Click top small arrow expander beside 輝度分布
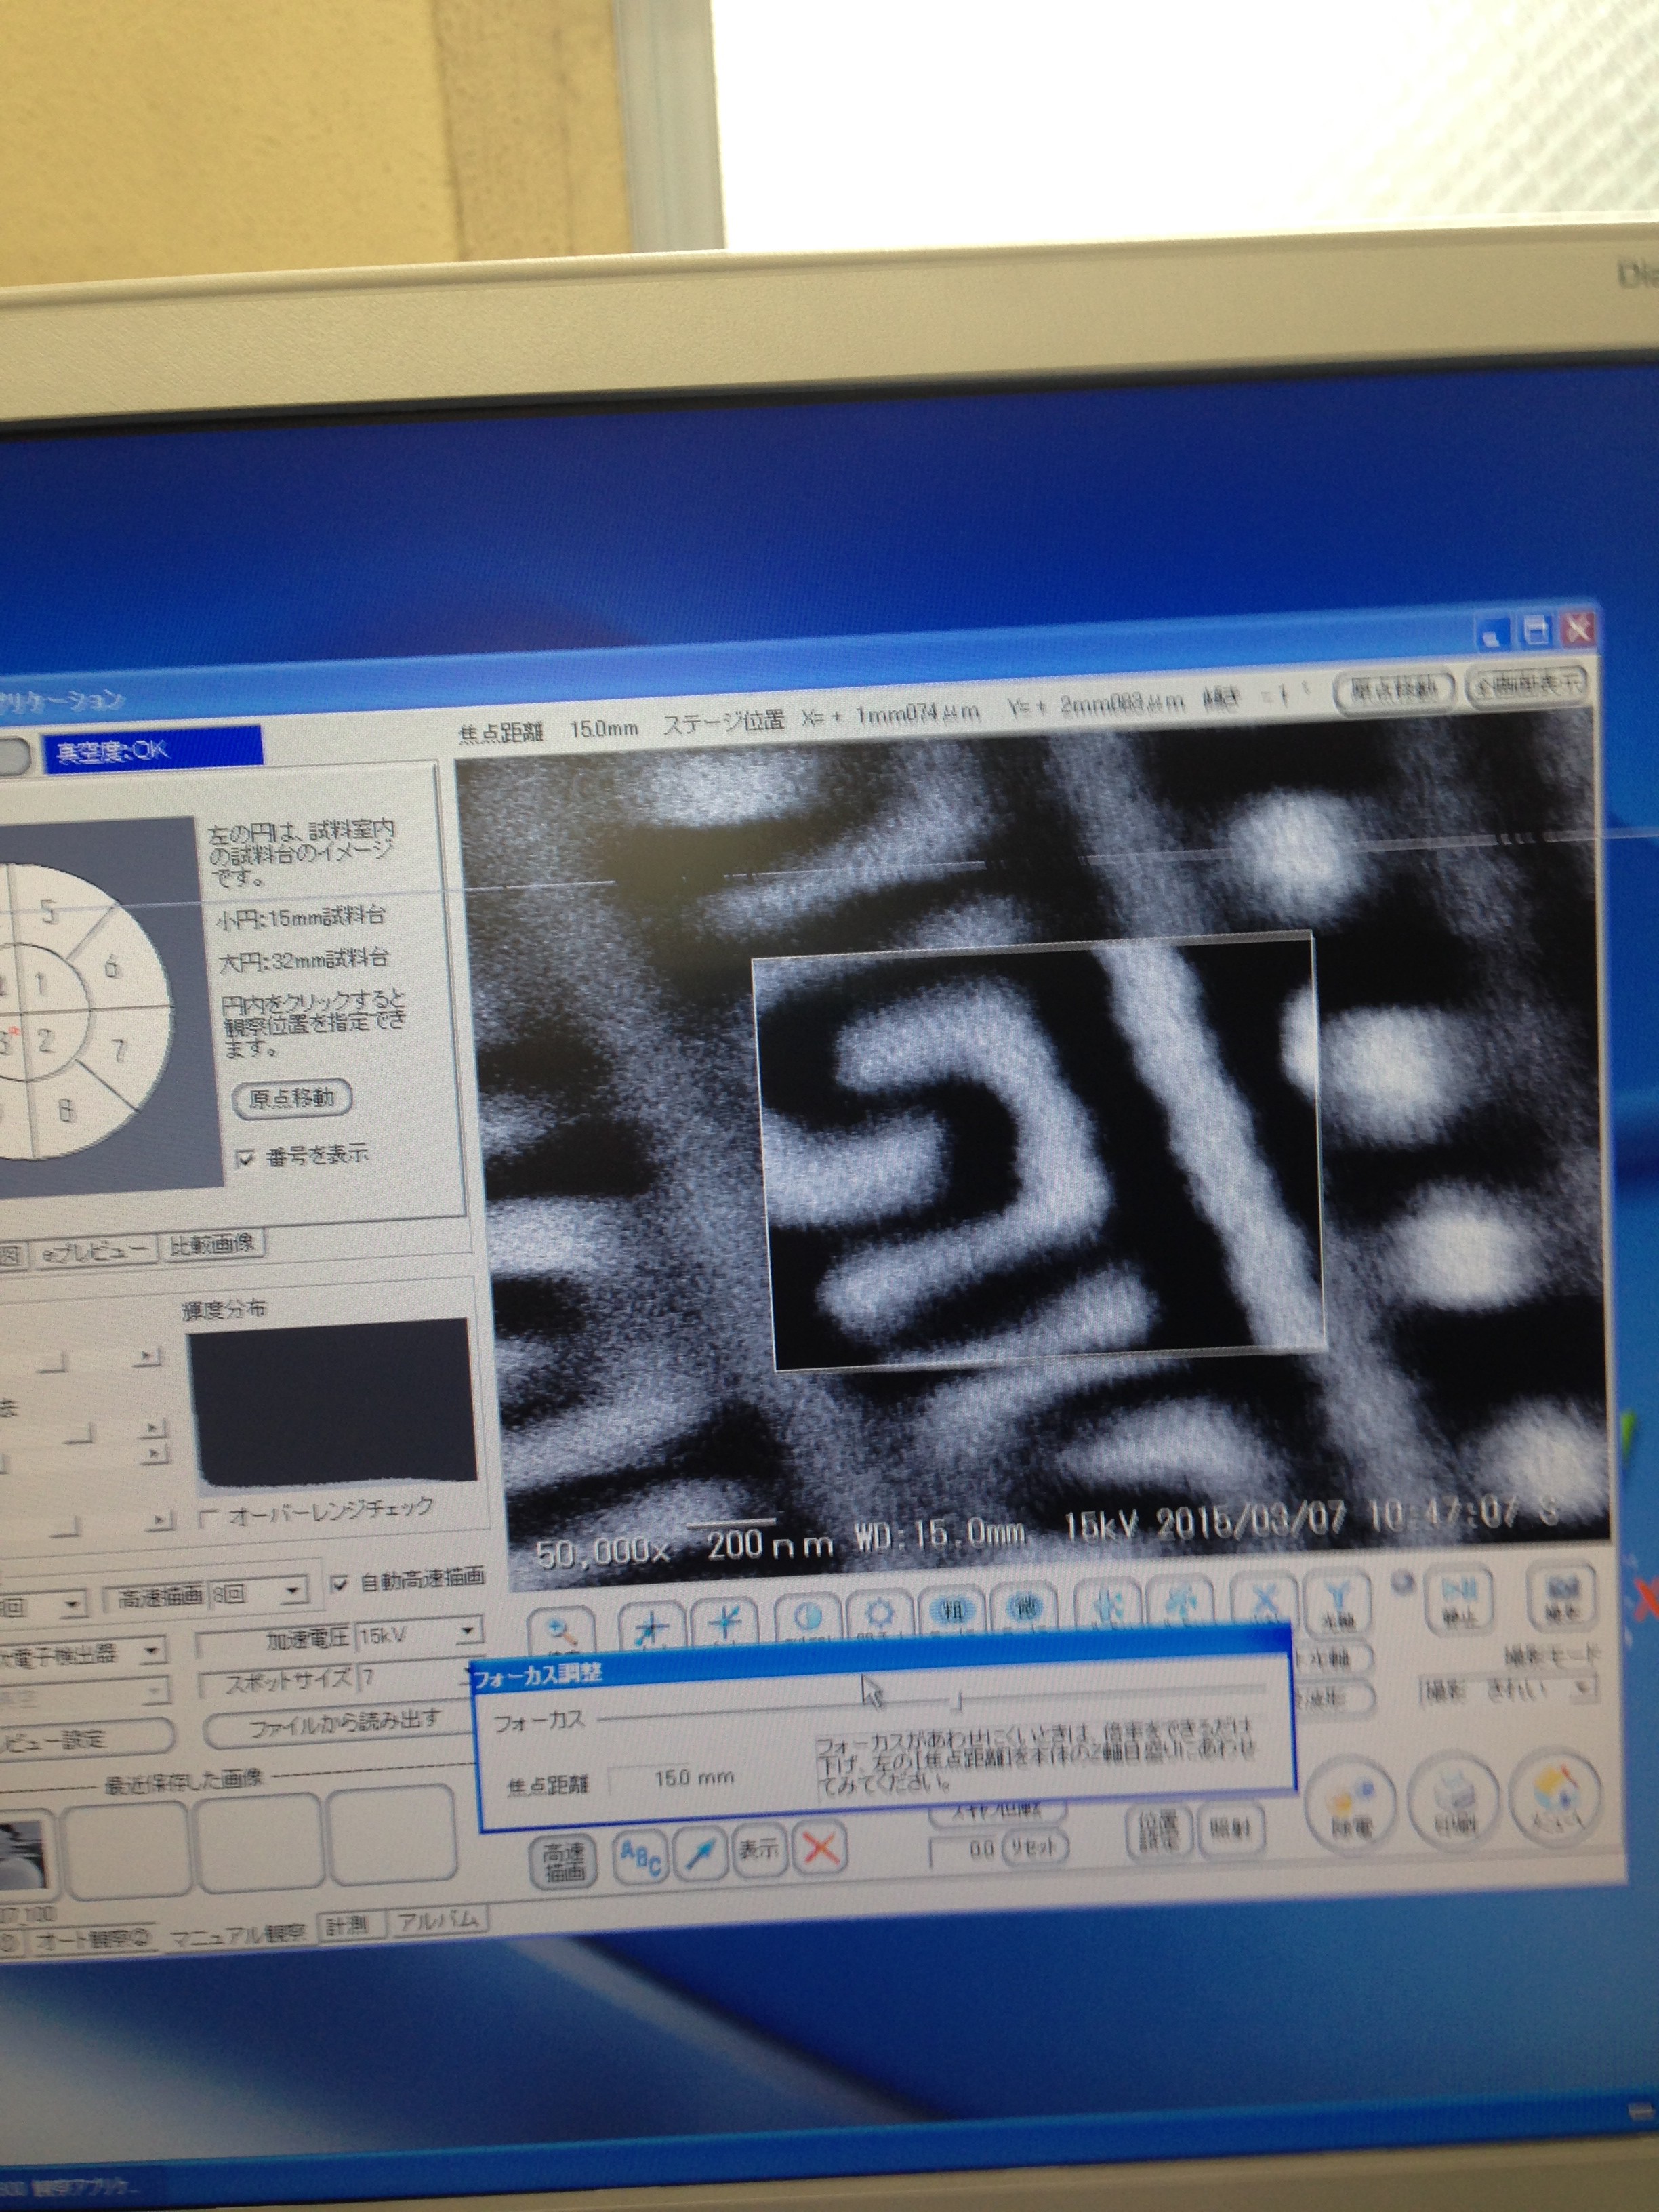Viewport: 1659px width, 2212px height. tap(149, 1356)
